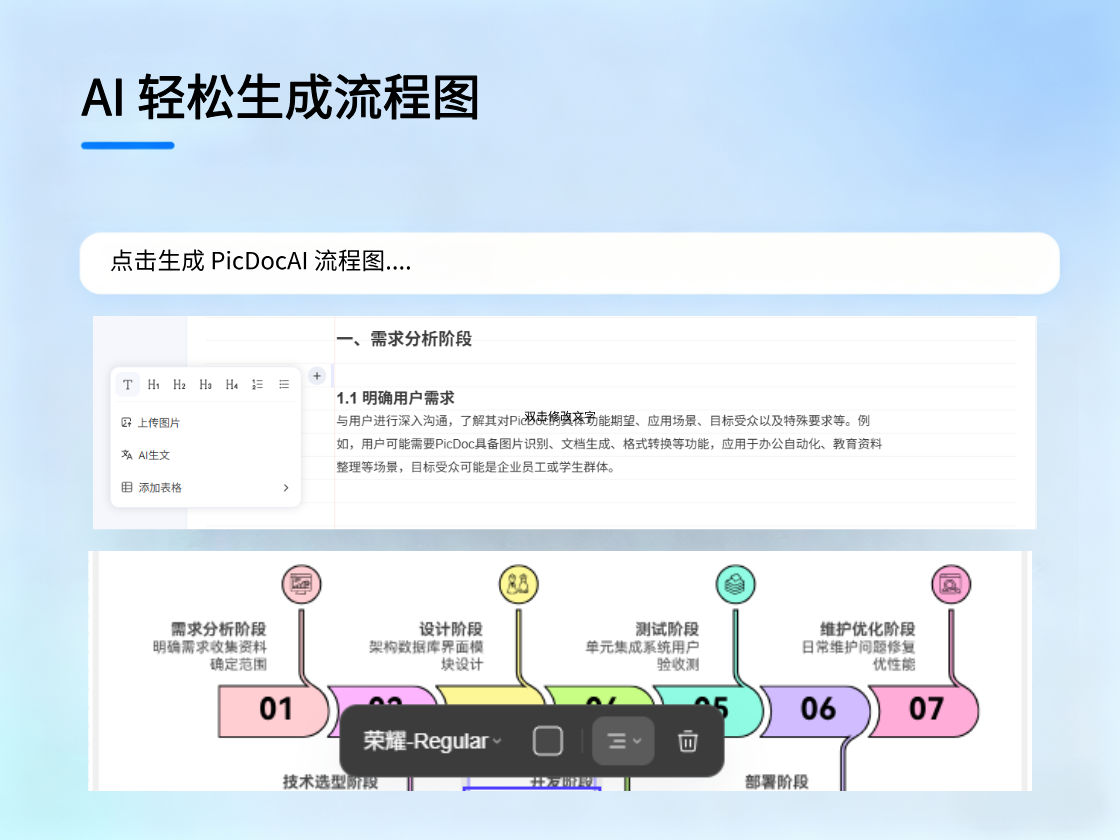
Task: Expand the 添加表格 submenu chevron
Action: (x=286, y=487)
